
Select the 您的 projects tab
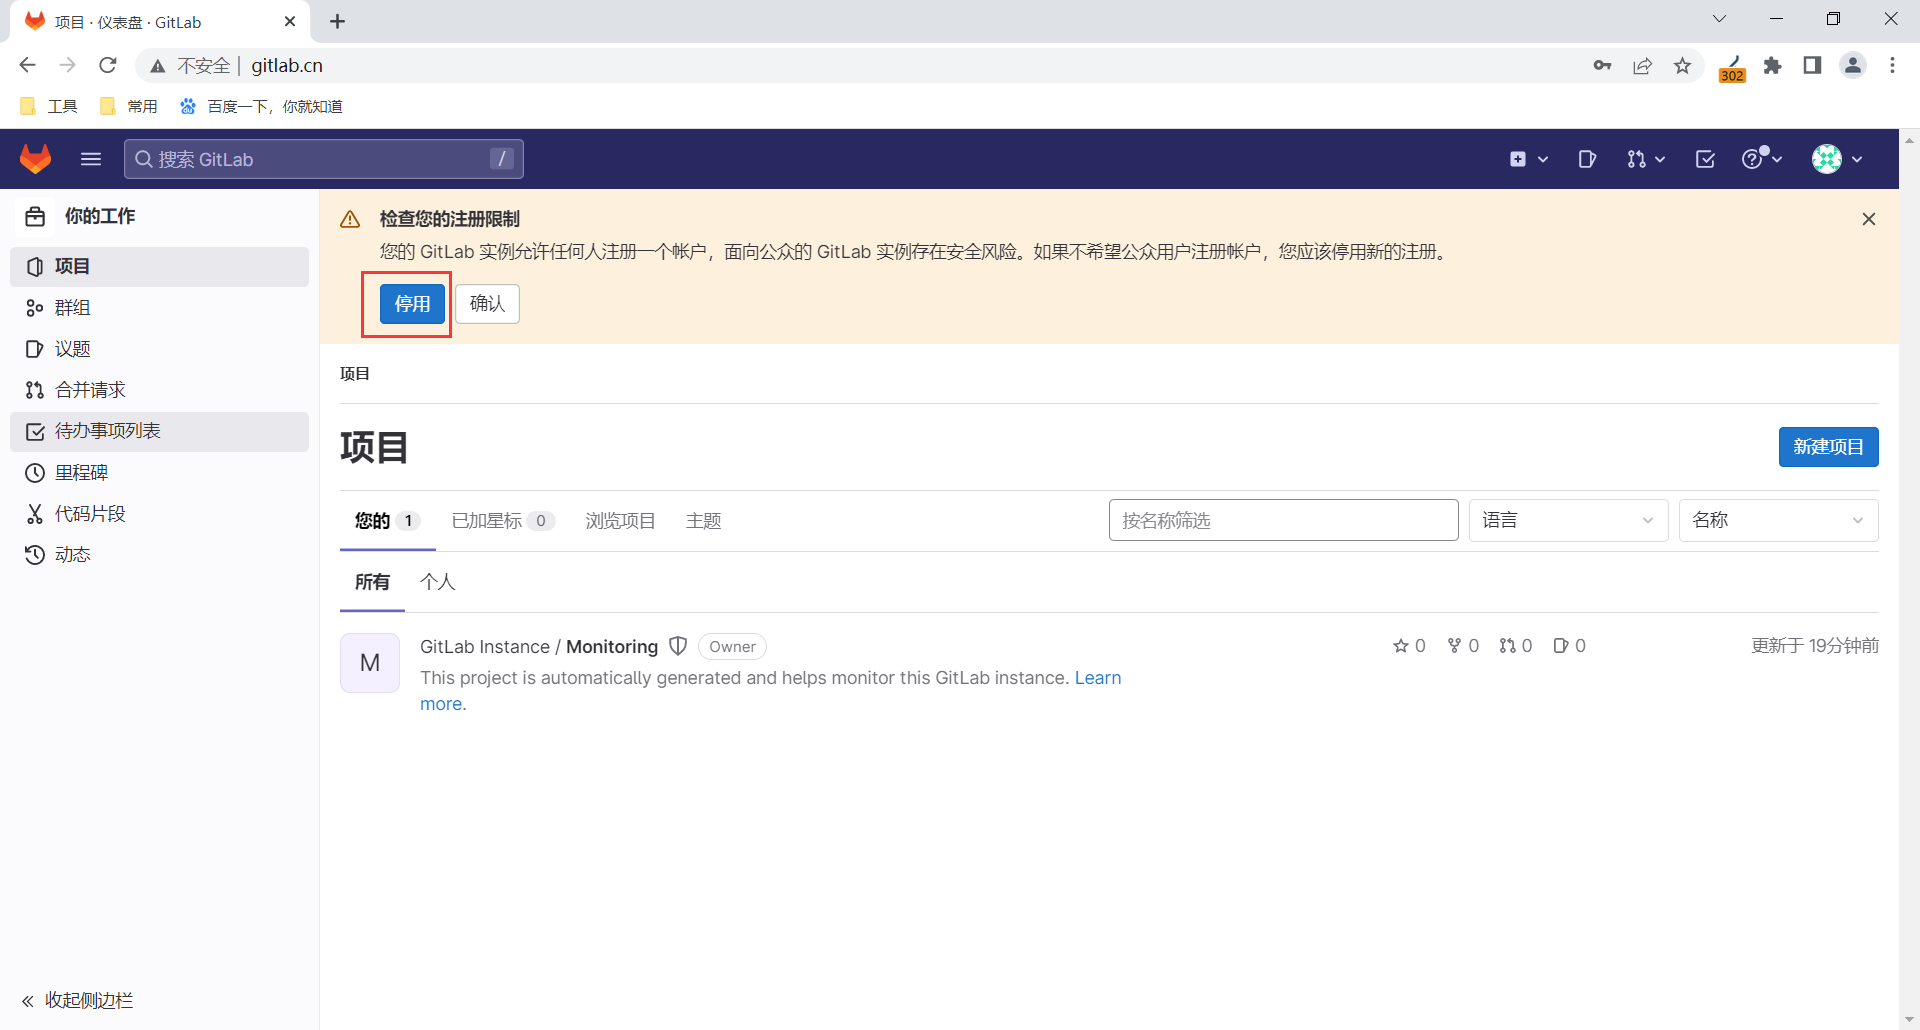[x=387, y=521]
